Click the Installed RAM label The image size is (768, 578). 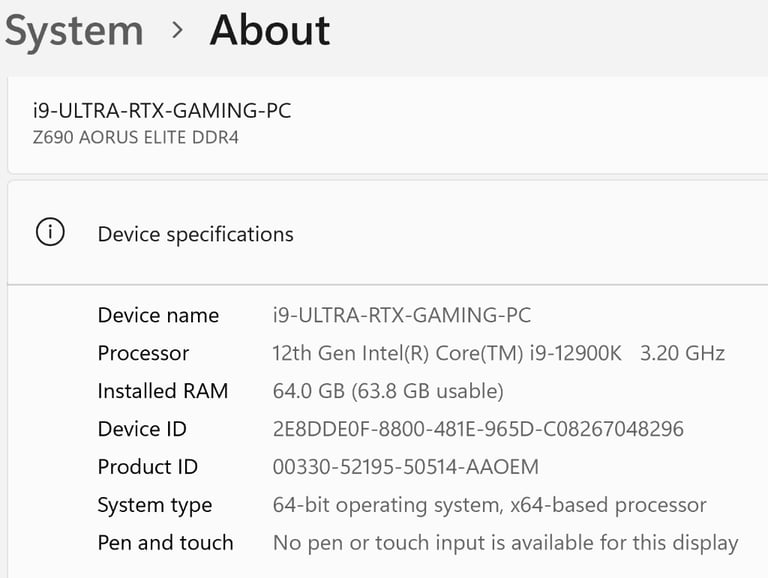click(x=163, y=391)
